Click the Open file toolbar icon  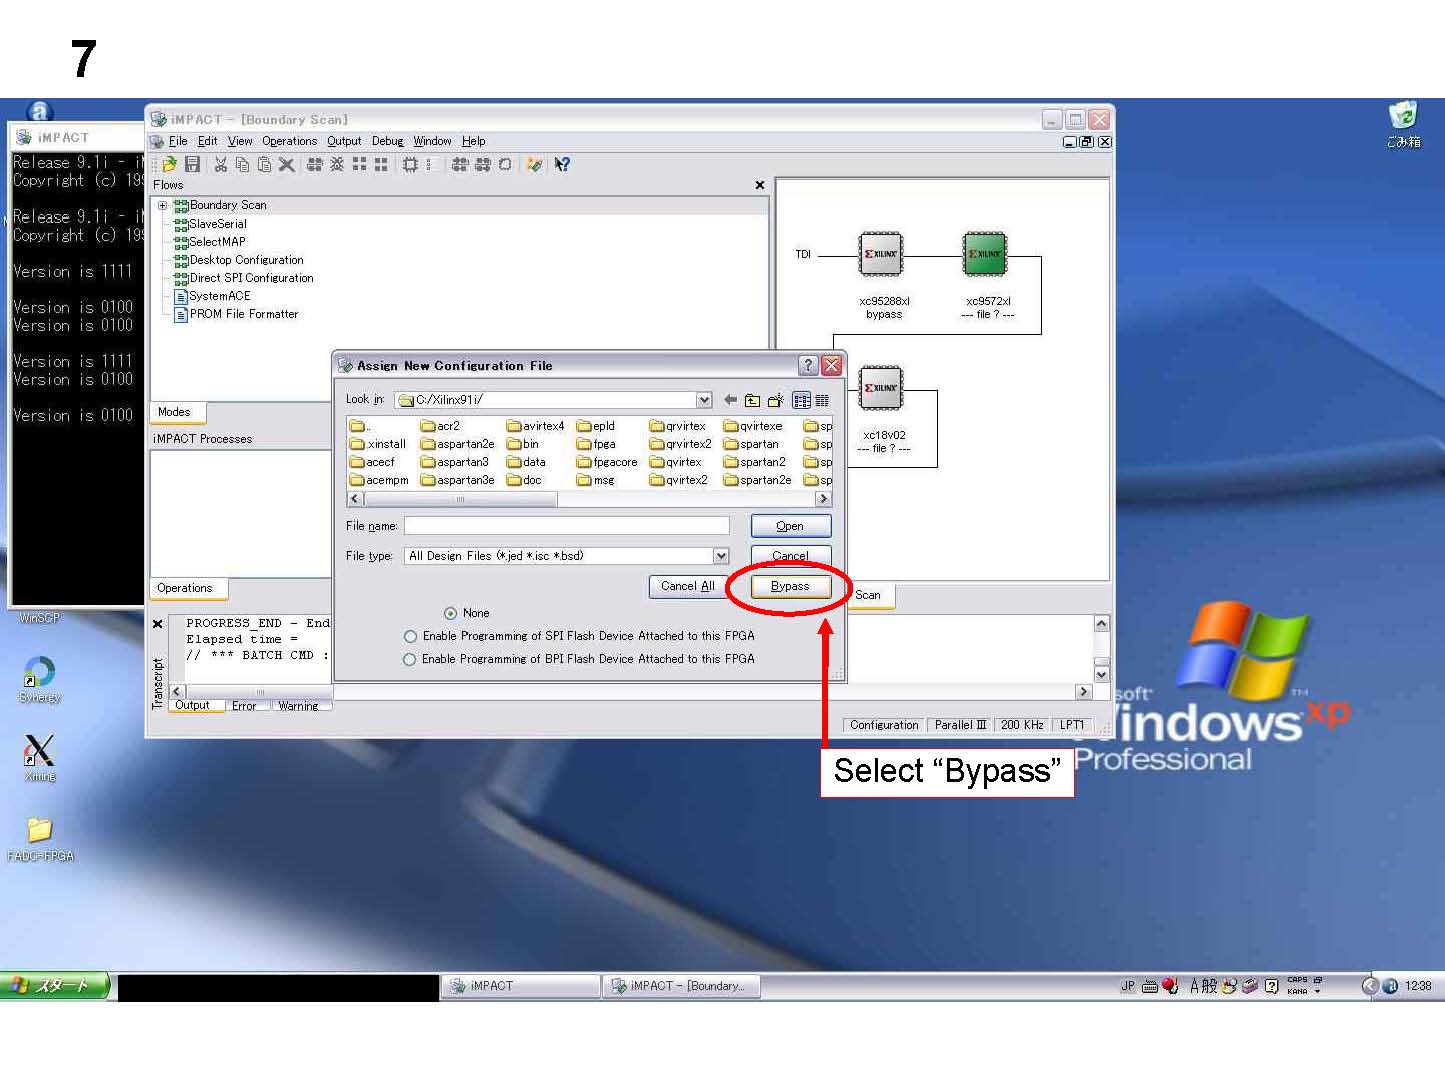pos(170,165)
